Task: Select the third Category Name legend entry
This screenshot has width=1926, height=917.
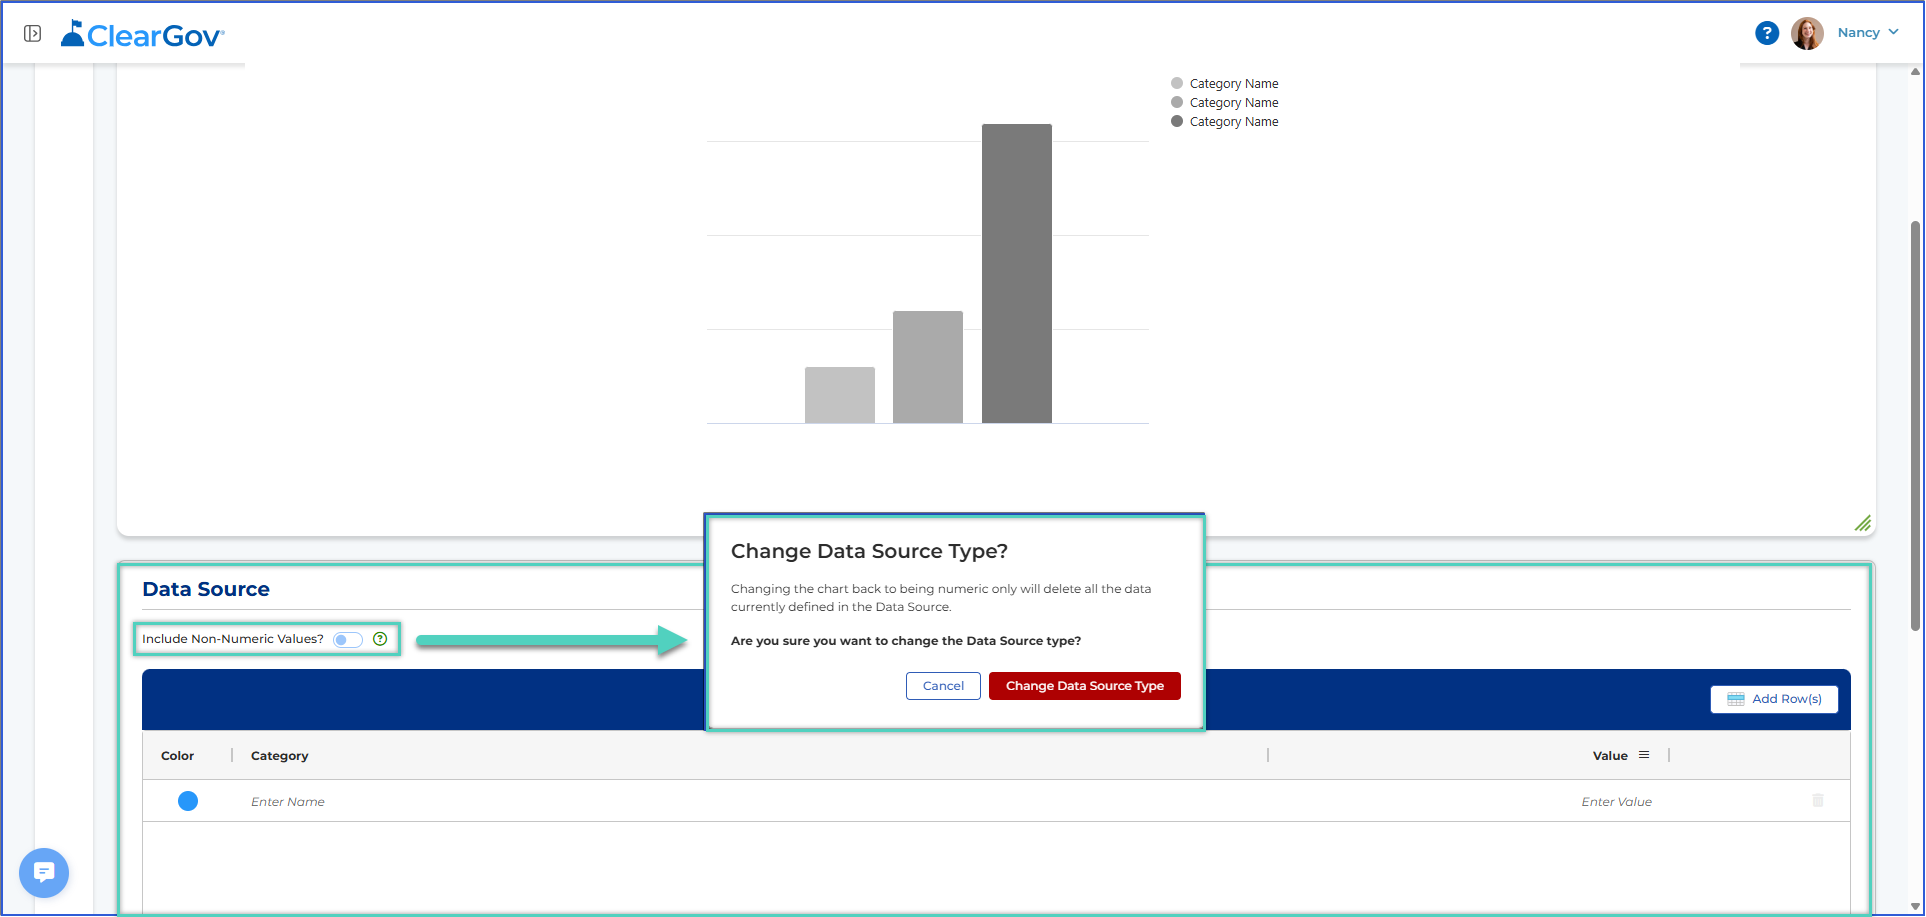Action: coord(1225,122)
